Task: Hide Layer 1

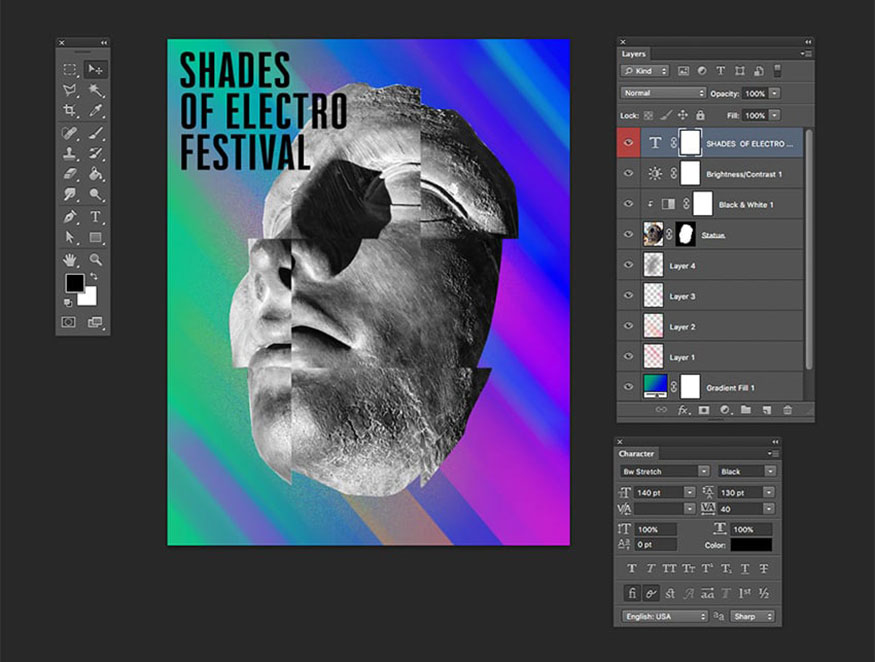Action: (628, 357)
